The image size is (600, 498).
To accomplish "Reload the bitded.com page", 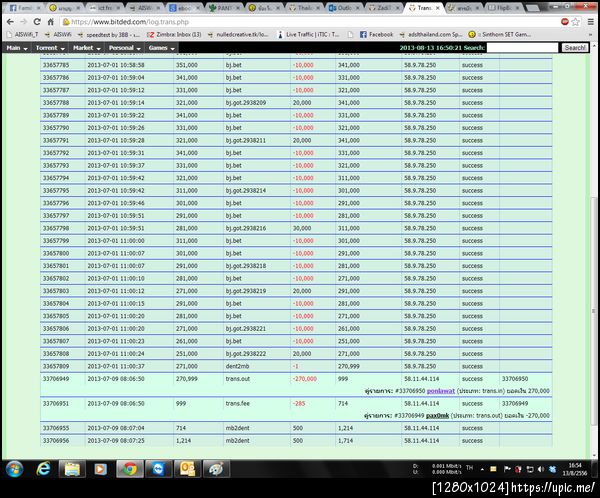I will coord(37,22).
